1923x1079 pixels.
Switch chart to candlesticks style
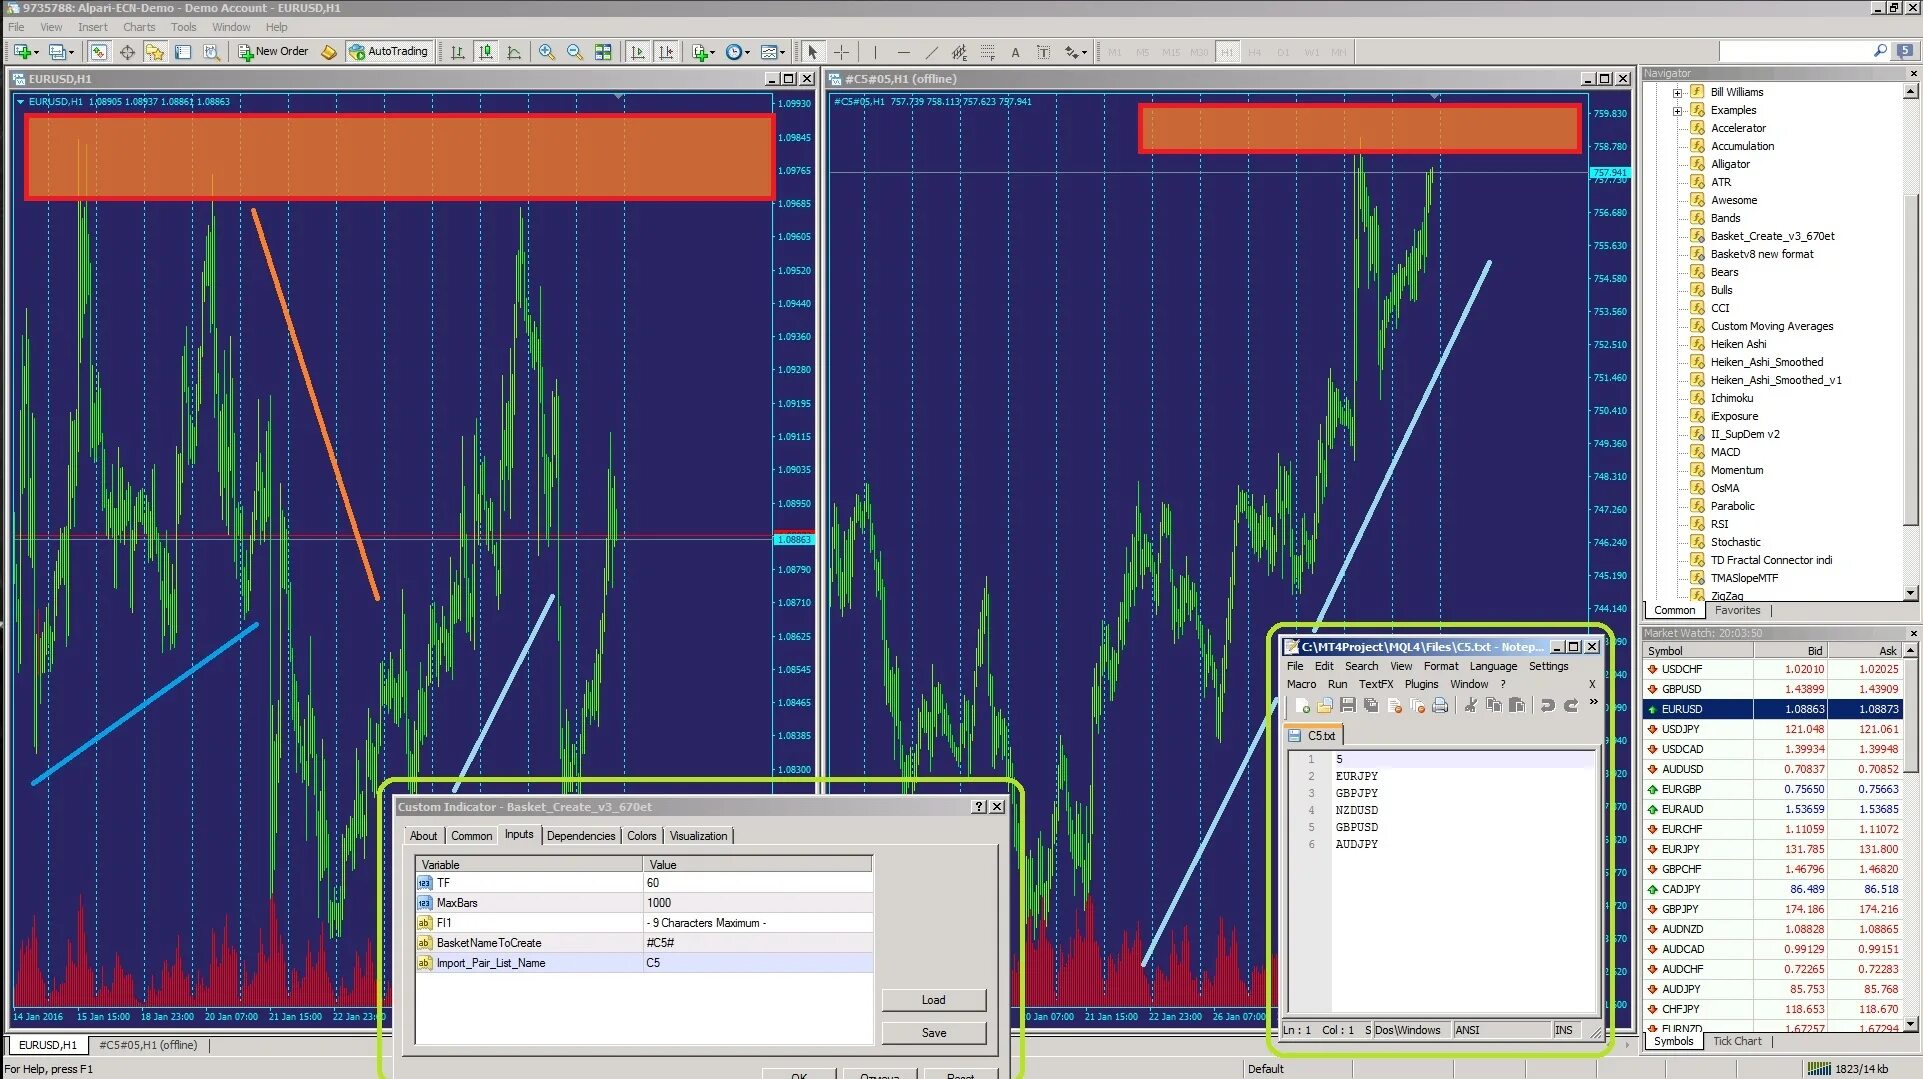(486, 52)
